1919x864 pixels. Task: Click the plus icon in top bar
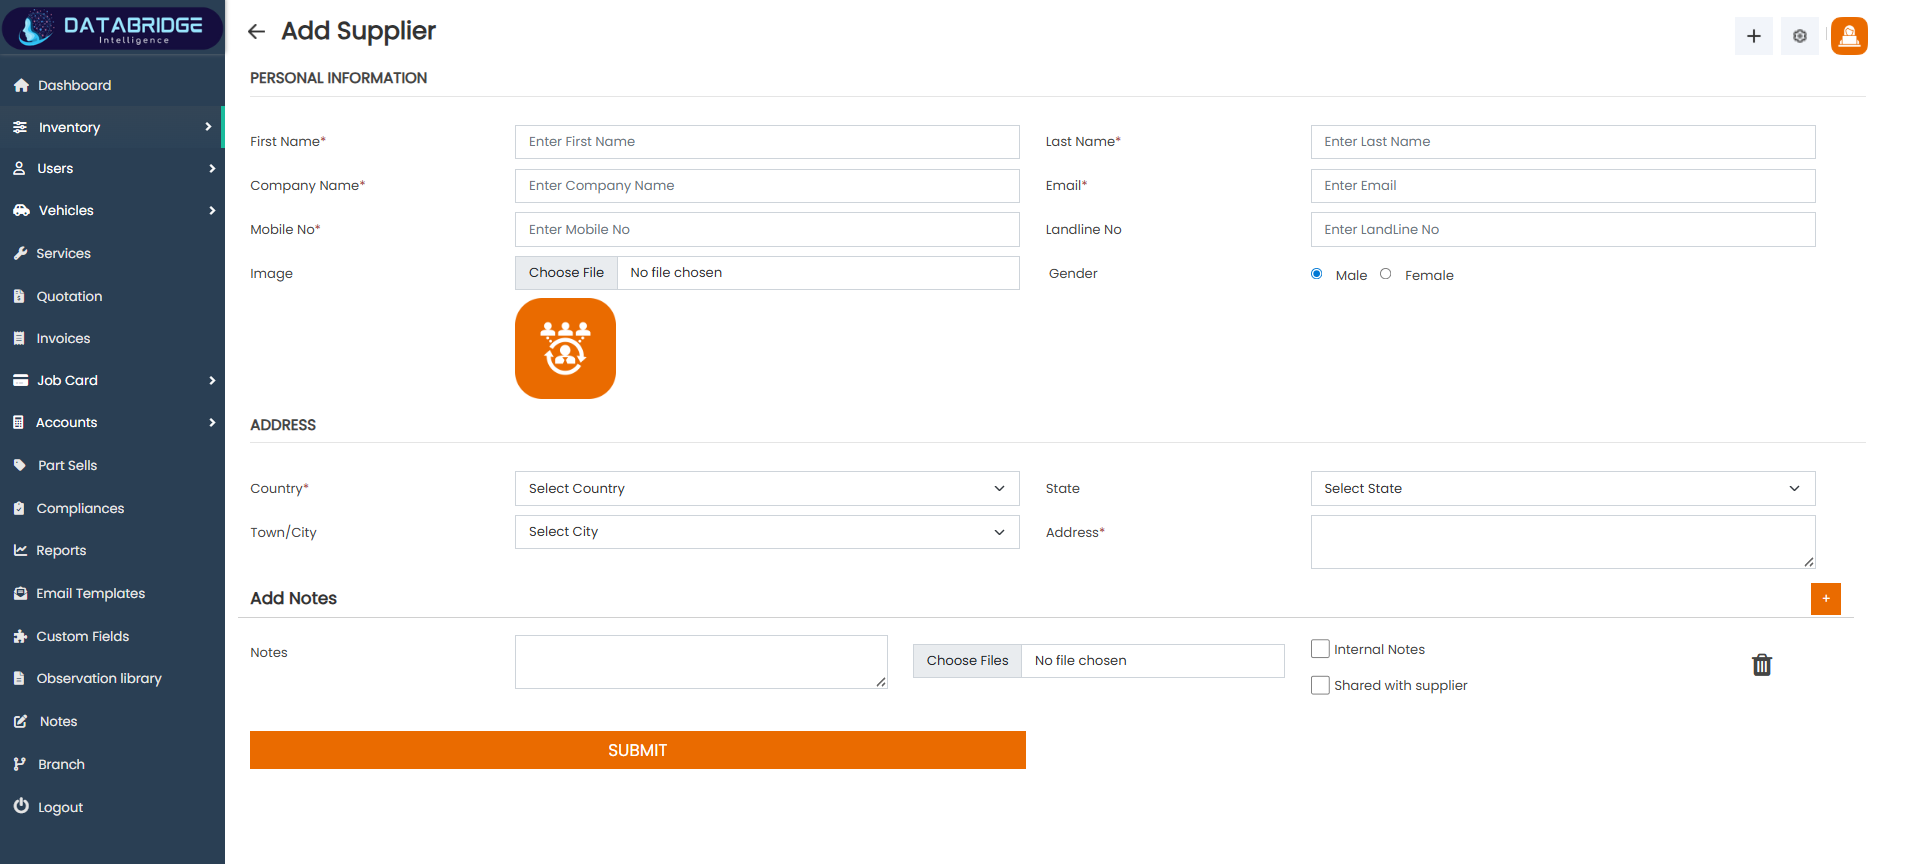point(1754,36)
